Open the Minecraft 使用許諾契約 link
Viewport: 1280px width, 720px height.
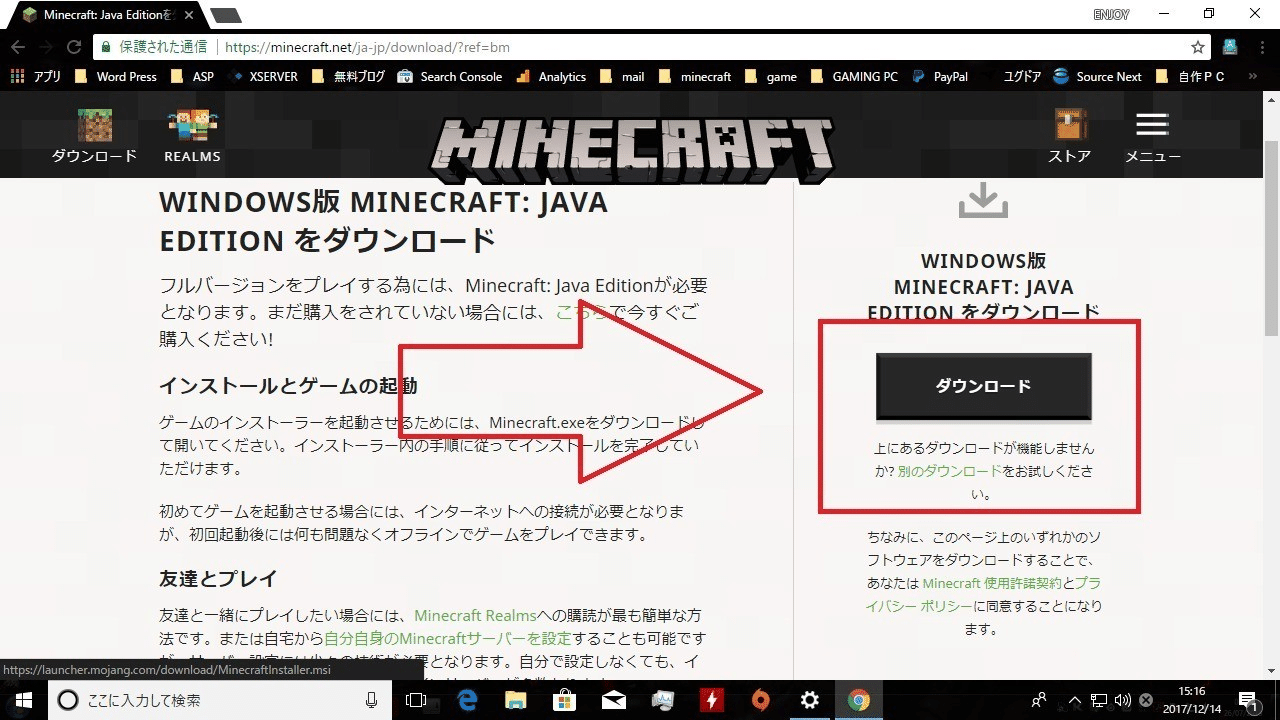pos(992,583)
